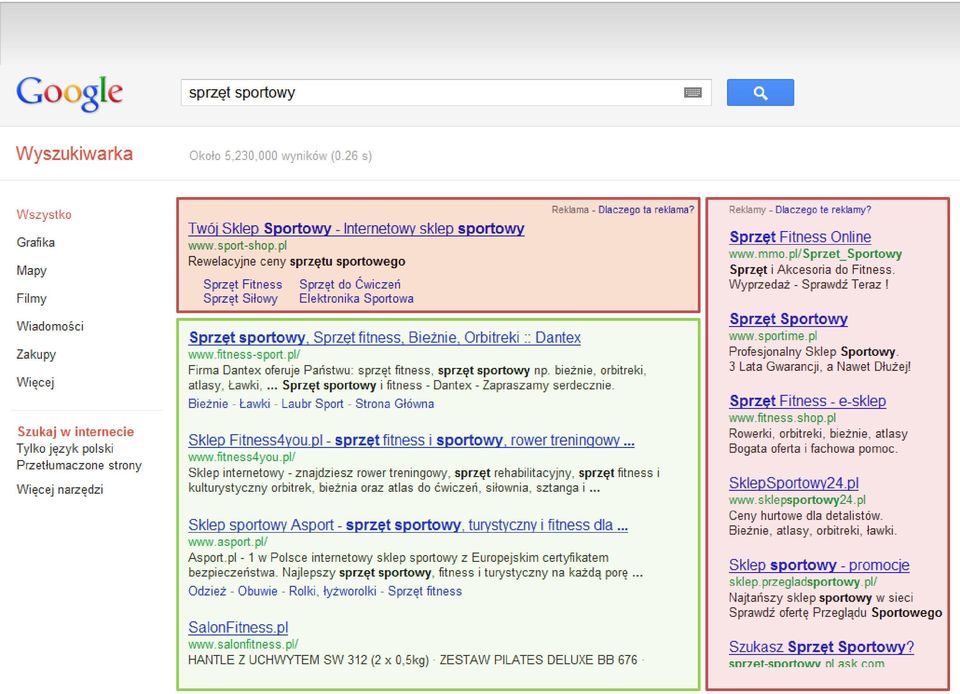This screenshot has width=960, height=694.
Task: Click URL text 'www.fitness4you.pl/'
Action: [242, 457]
